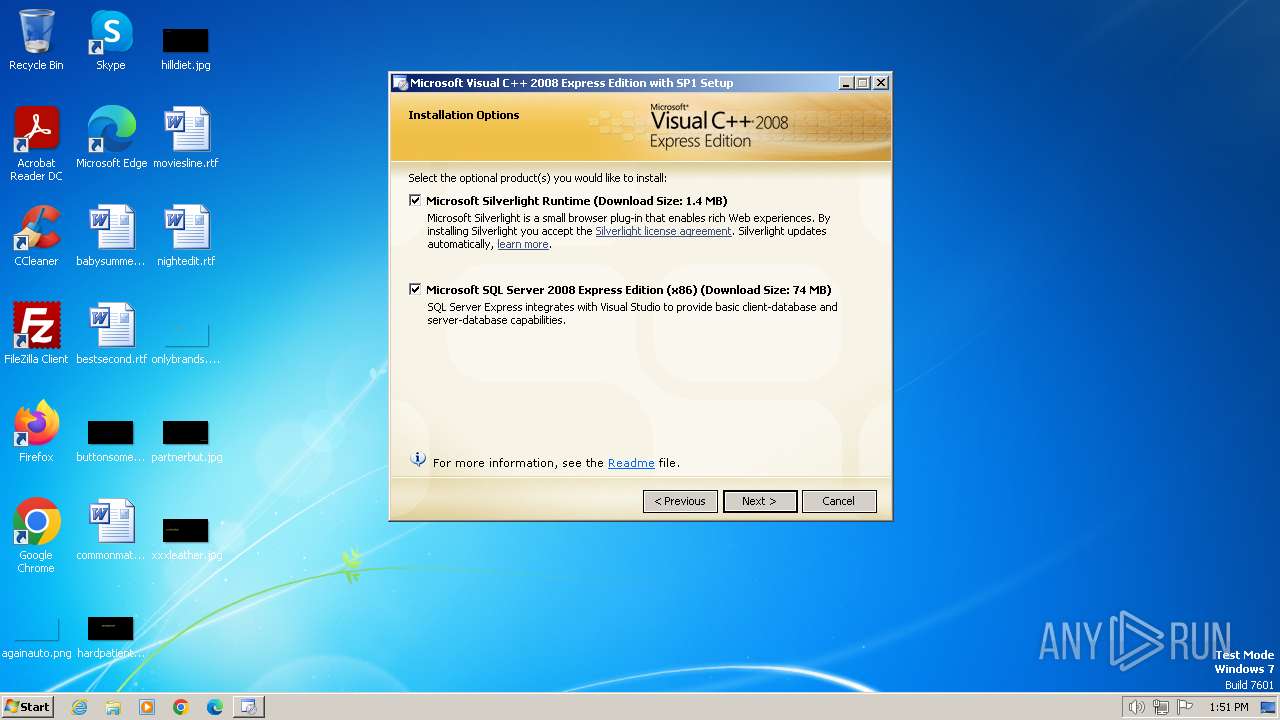
Task: Uncheck the Microsoft Silverlight Runtime checkbox
Action: click(415, 200)
